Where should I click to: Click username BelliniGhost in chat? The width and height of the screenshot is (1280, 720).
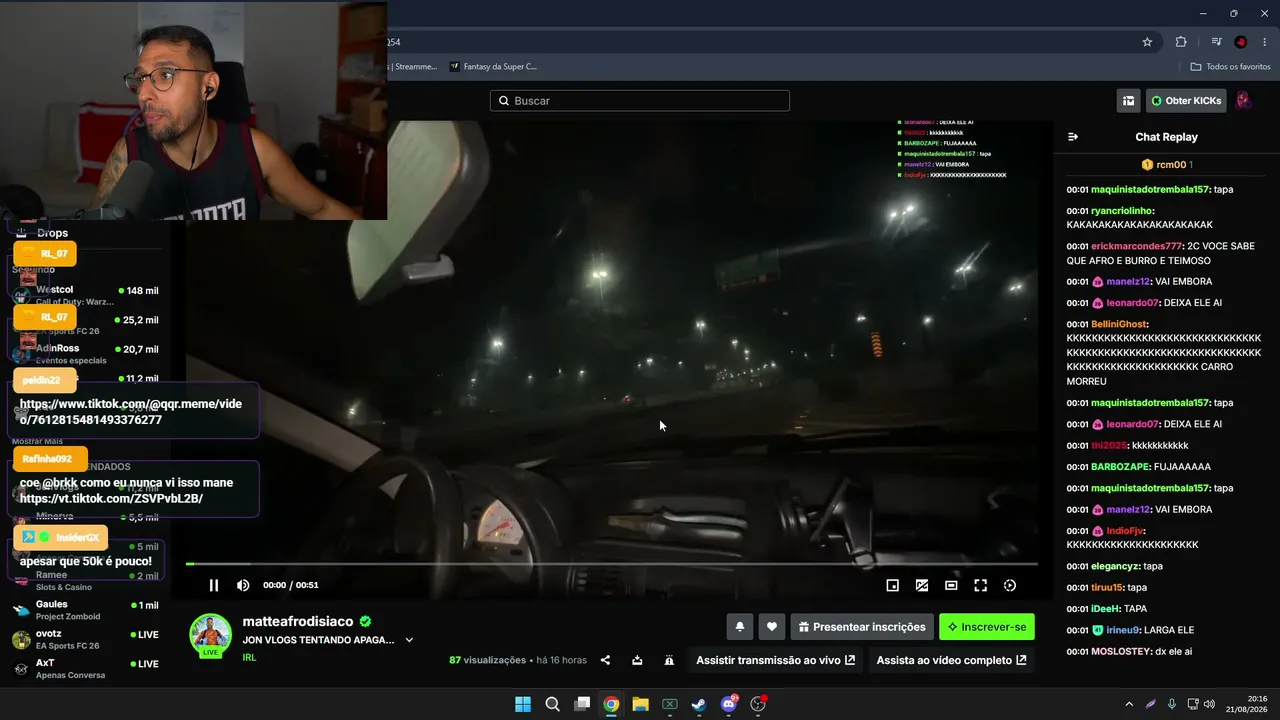[x=1118, y=324]
